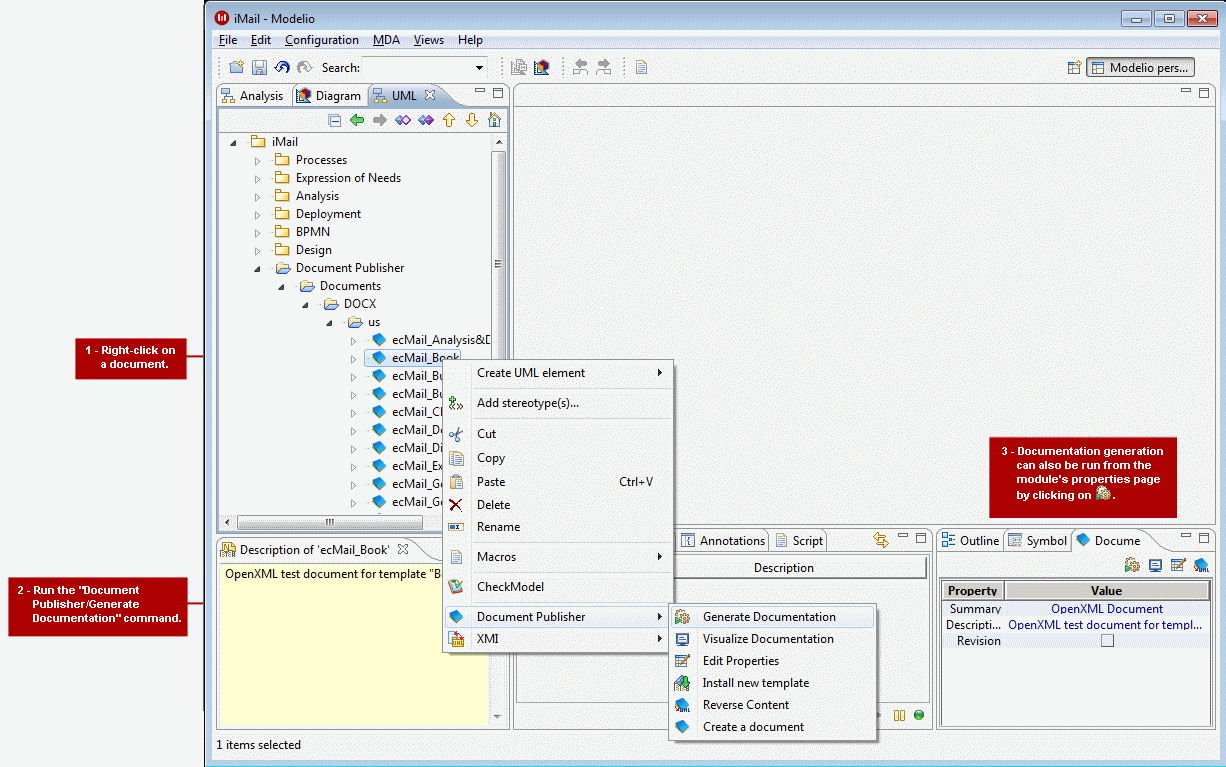1226x767 pixels.
Task: Click the green back arrow in UML navigator
Action: point(357,120)
